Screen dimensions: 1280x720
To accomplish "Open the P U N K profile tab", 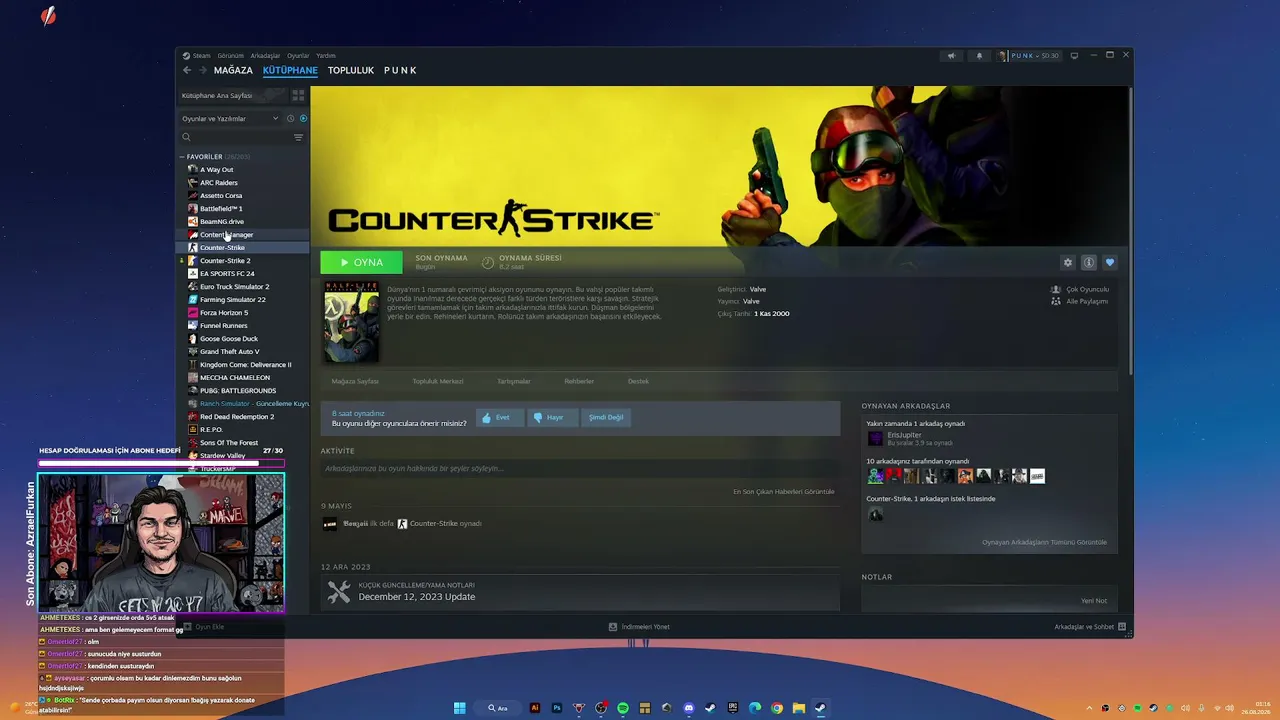I will [x=400, y=71].
